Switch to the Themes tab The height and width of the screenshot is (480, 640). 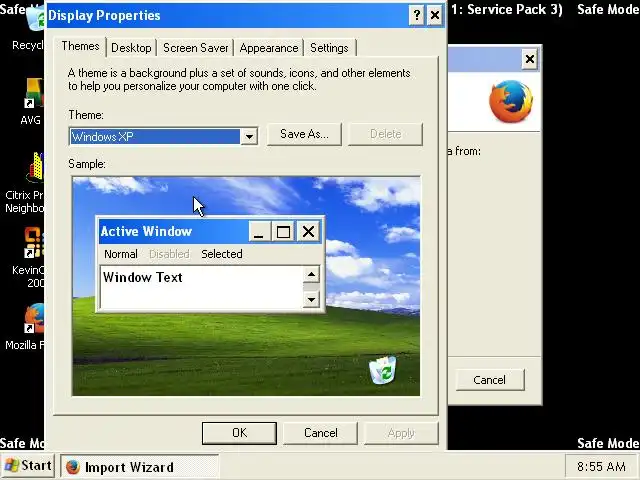click(80, 46)
